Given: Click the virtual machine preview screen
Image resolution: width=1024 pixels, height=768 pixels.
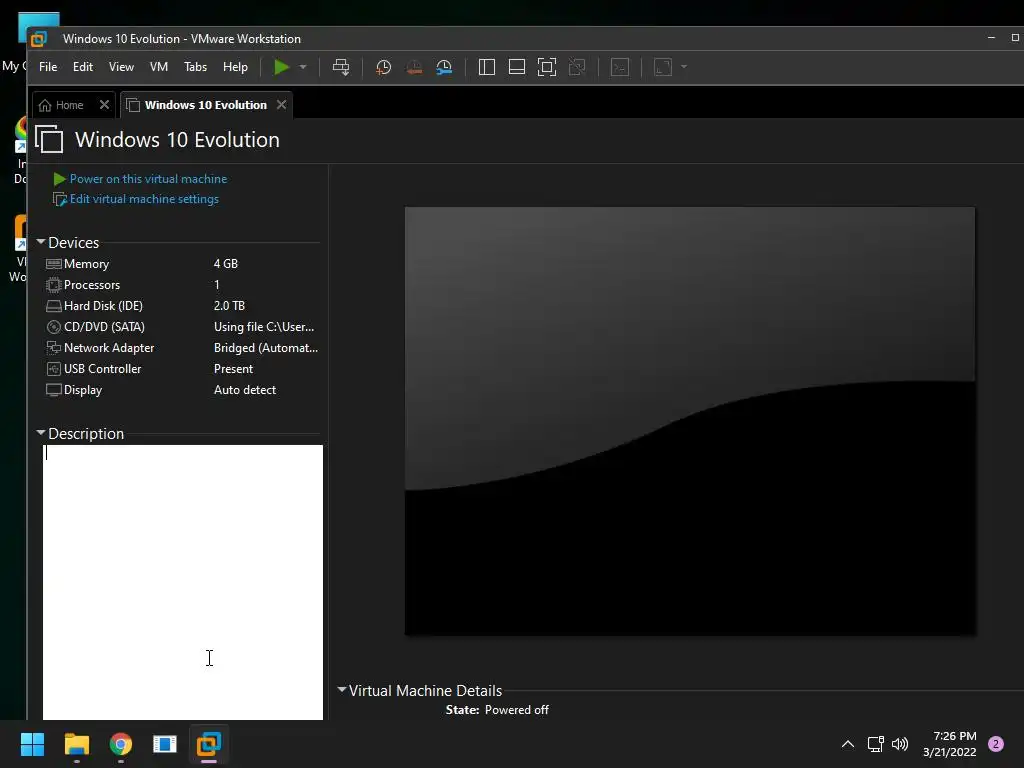Looking at the screenshot, I should point(690,421).
